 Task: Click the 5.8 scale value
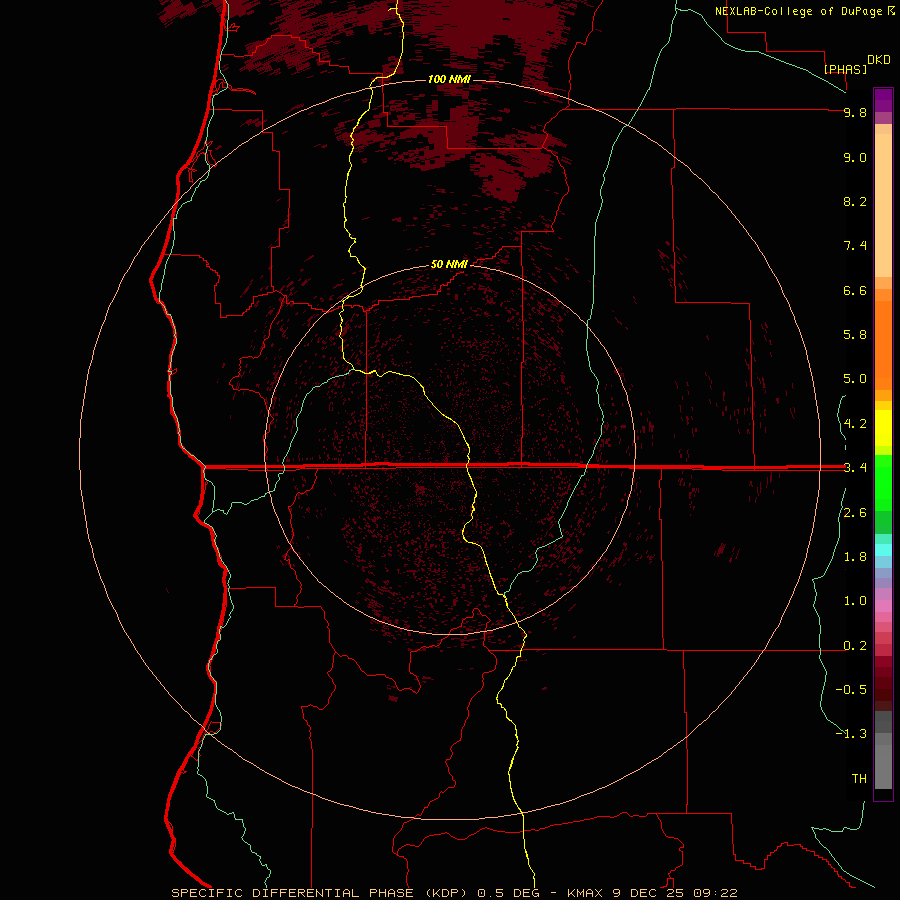tap(855, 335)
